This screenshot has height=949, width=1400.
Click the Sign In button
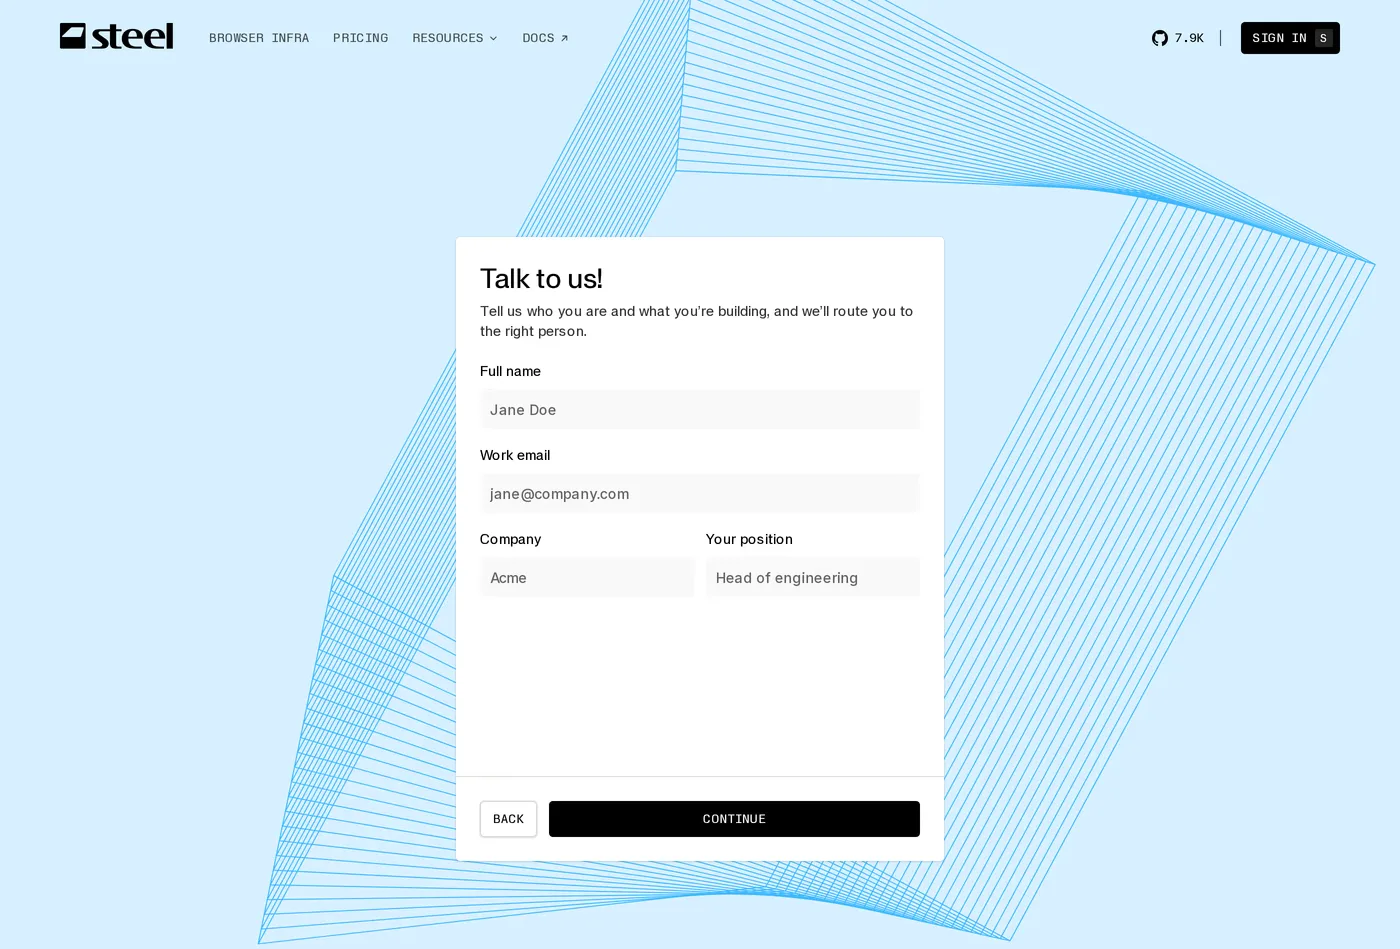pyautogui.click(x=1290, y=38)
